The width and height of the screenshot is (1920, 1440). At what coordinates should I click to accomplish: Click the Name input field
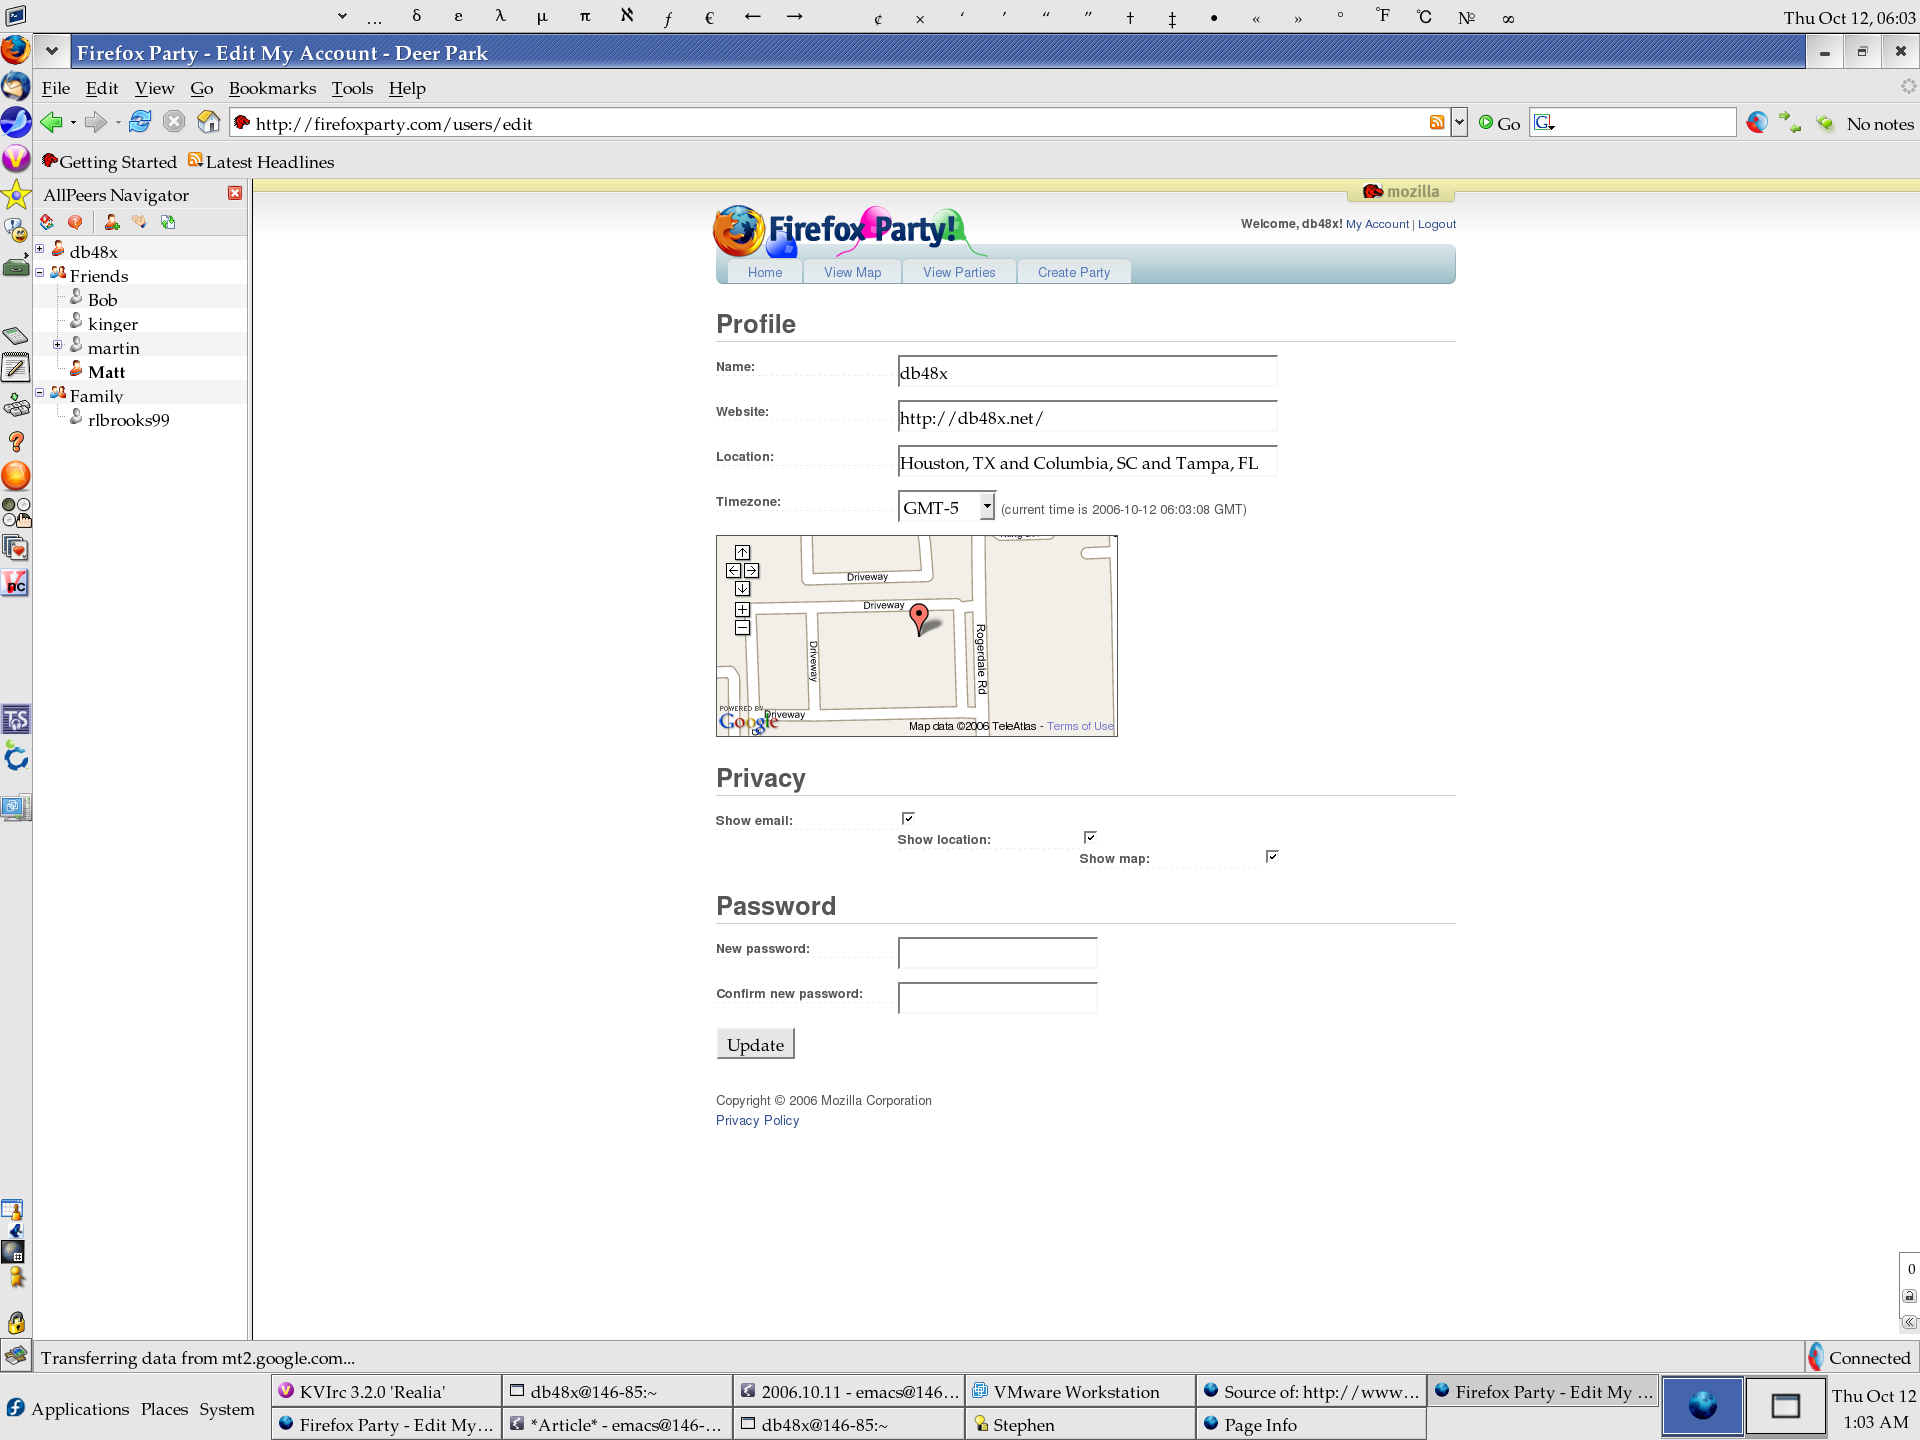(1087, 371)
